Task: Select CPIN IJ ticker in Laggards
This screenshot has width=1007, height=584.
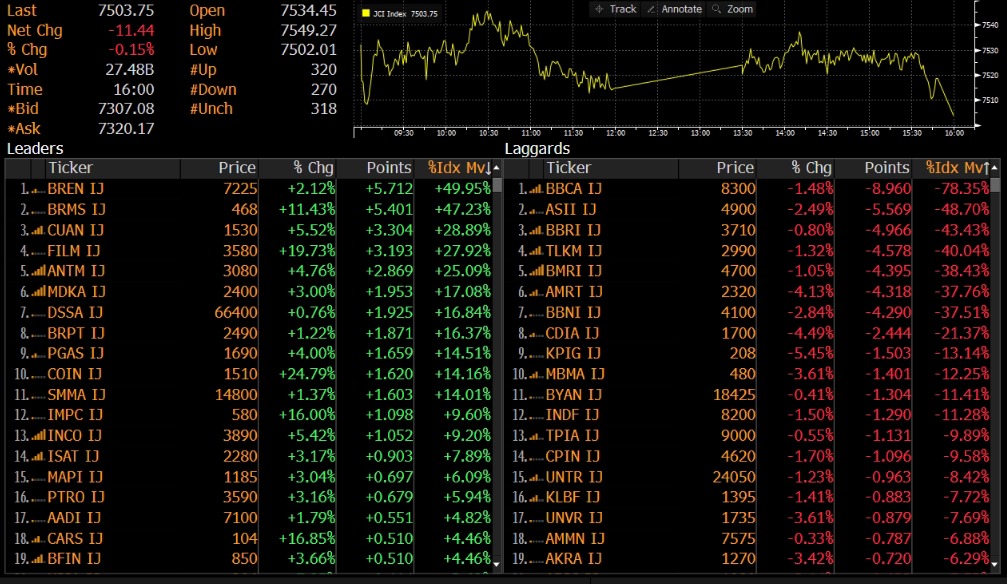Action: [573, 457]
